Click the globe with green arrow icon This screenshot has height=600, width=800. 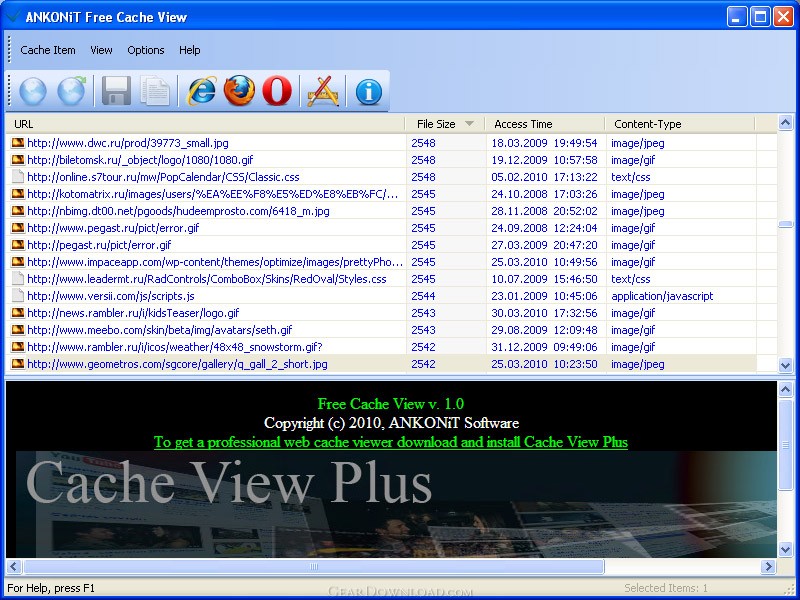click(71, 91)
